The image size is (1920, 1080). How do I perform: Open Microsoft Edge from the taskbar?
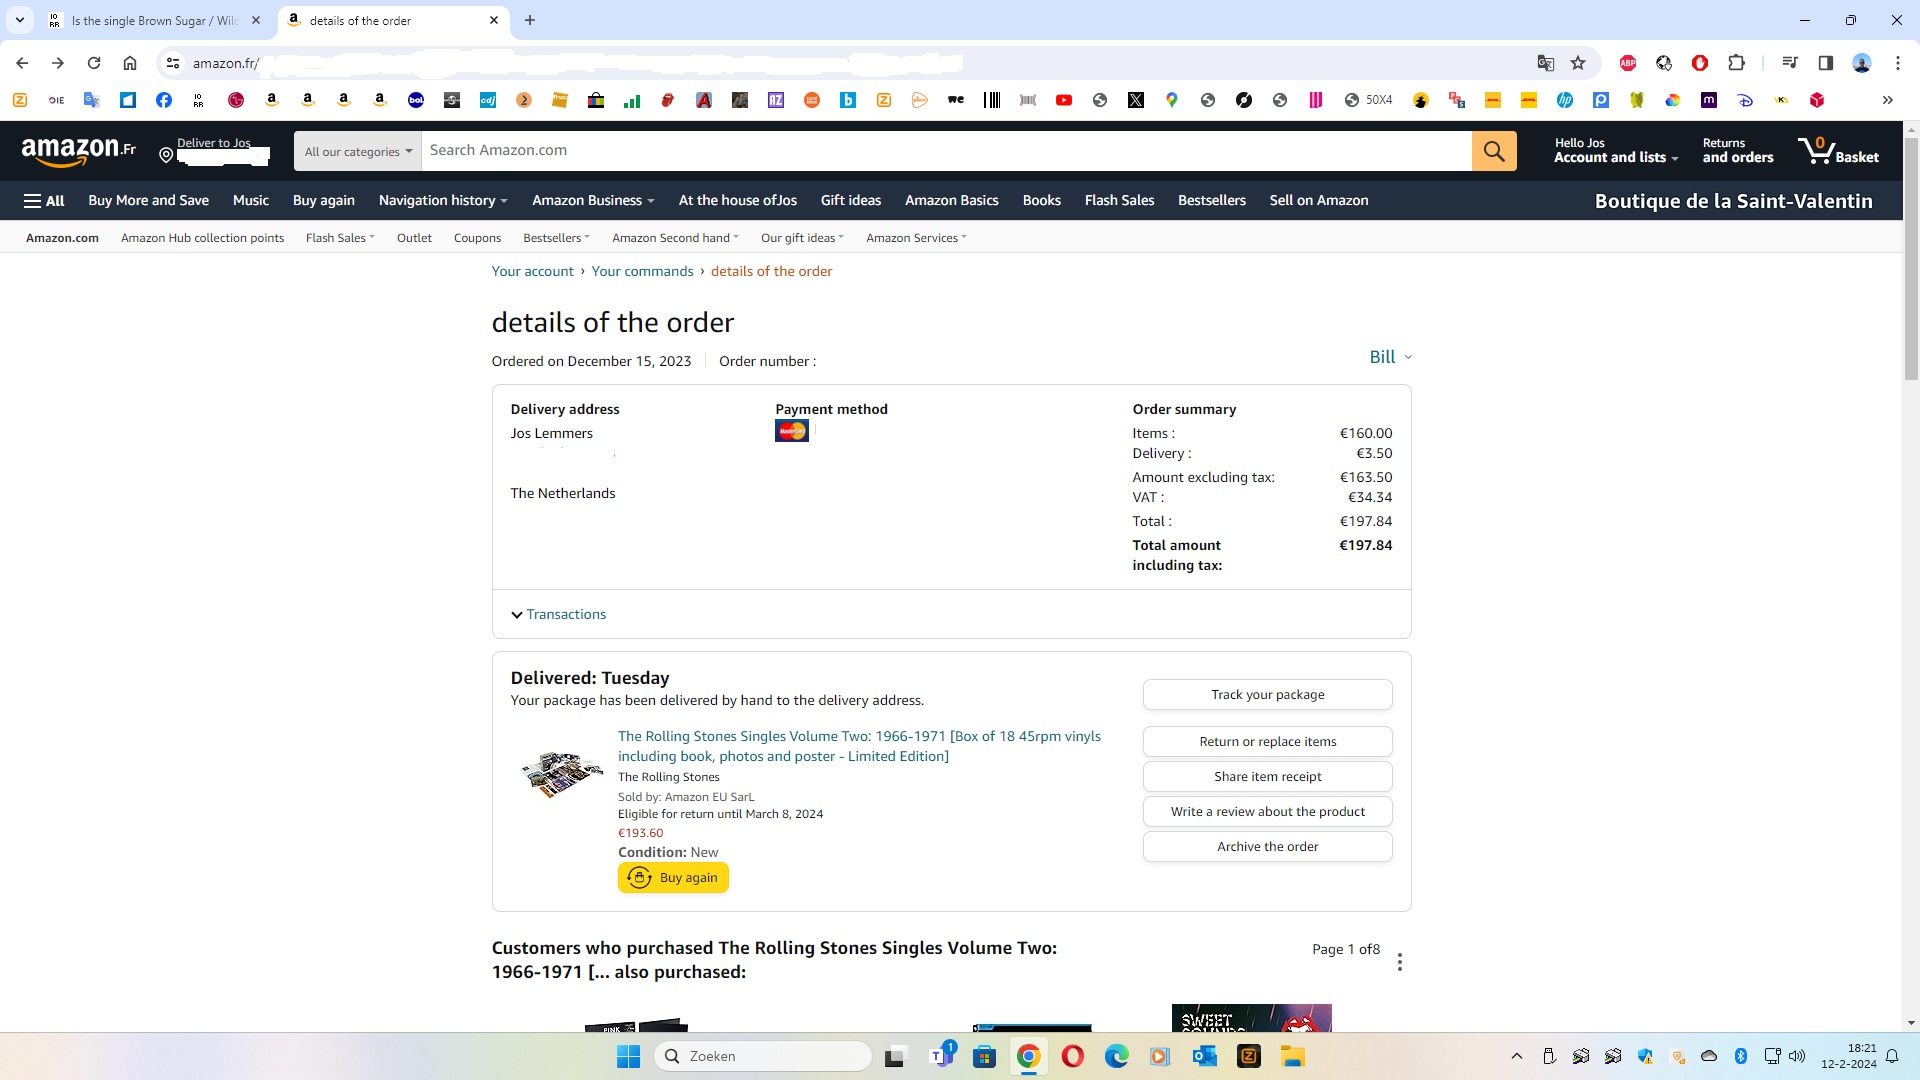tap(1117, 1056)
